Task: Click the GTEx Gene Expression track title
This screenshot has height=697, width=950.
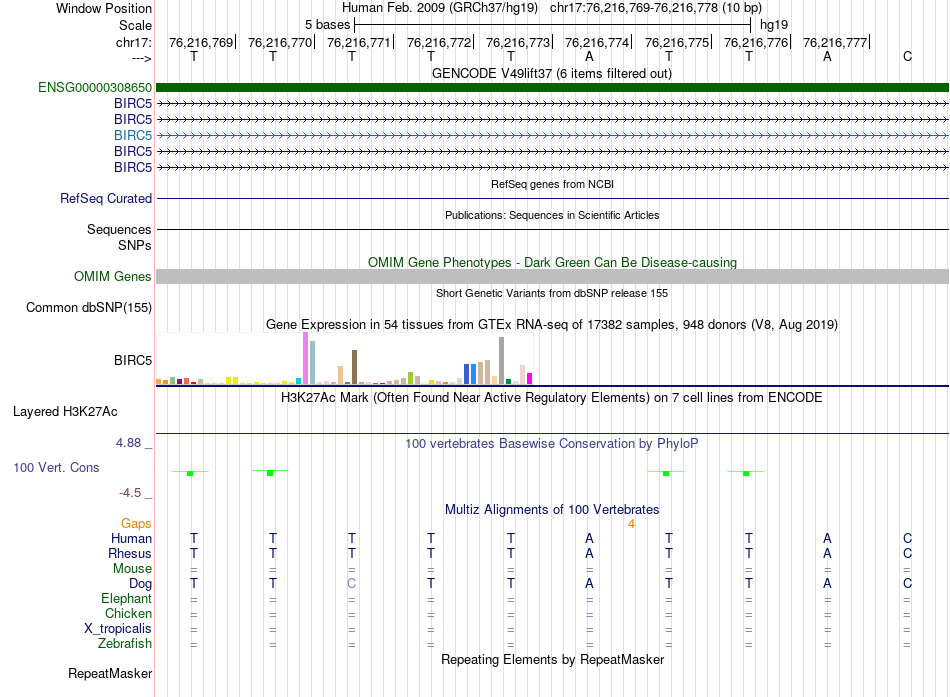Action: (552, 325)
